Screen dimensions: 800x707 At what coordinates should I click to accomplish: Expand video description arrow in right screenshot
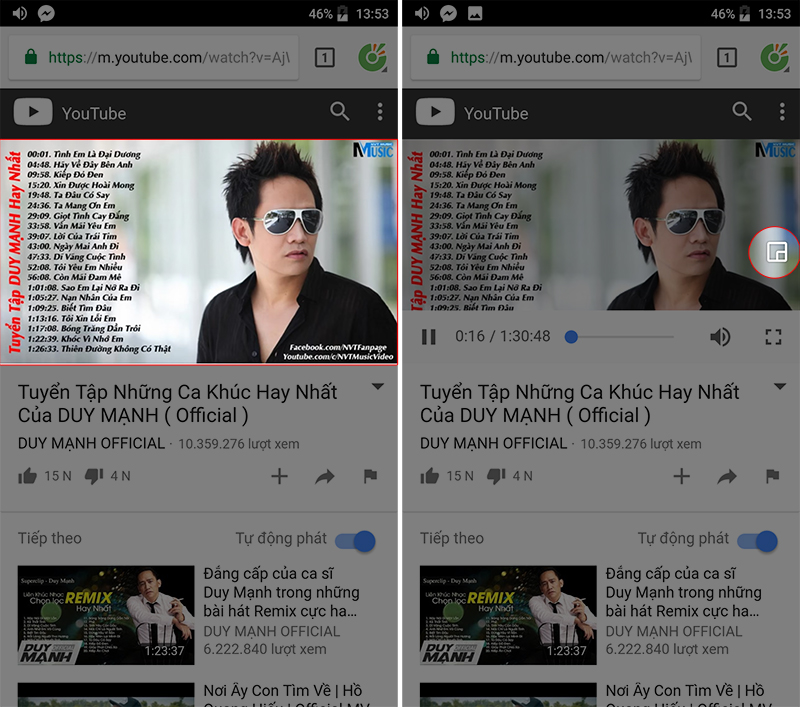click(780, 387)
